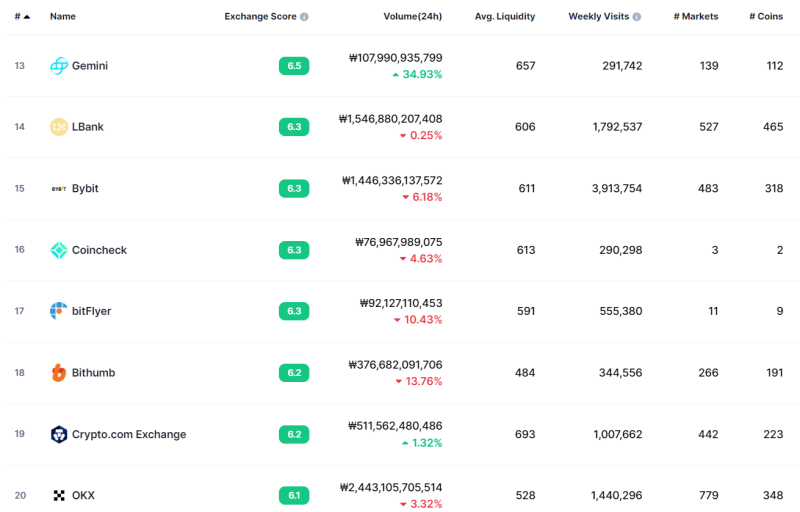Select Bybit weekly visits 3,913,754
800x512 pixels.
click(x=617, y=189)
